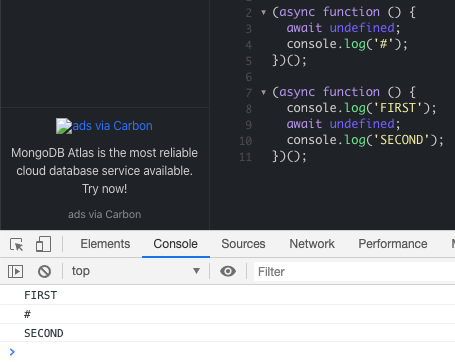Click line number 6 in the gutter

point(249,77)
